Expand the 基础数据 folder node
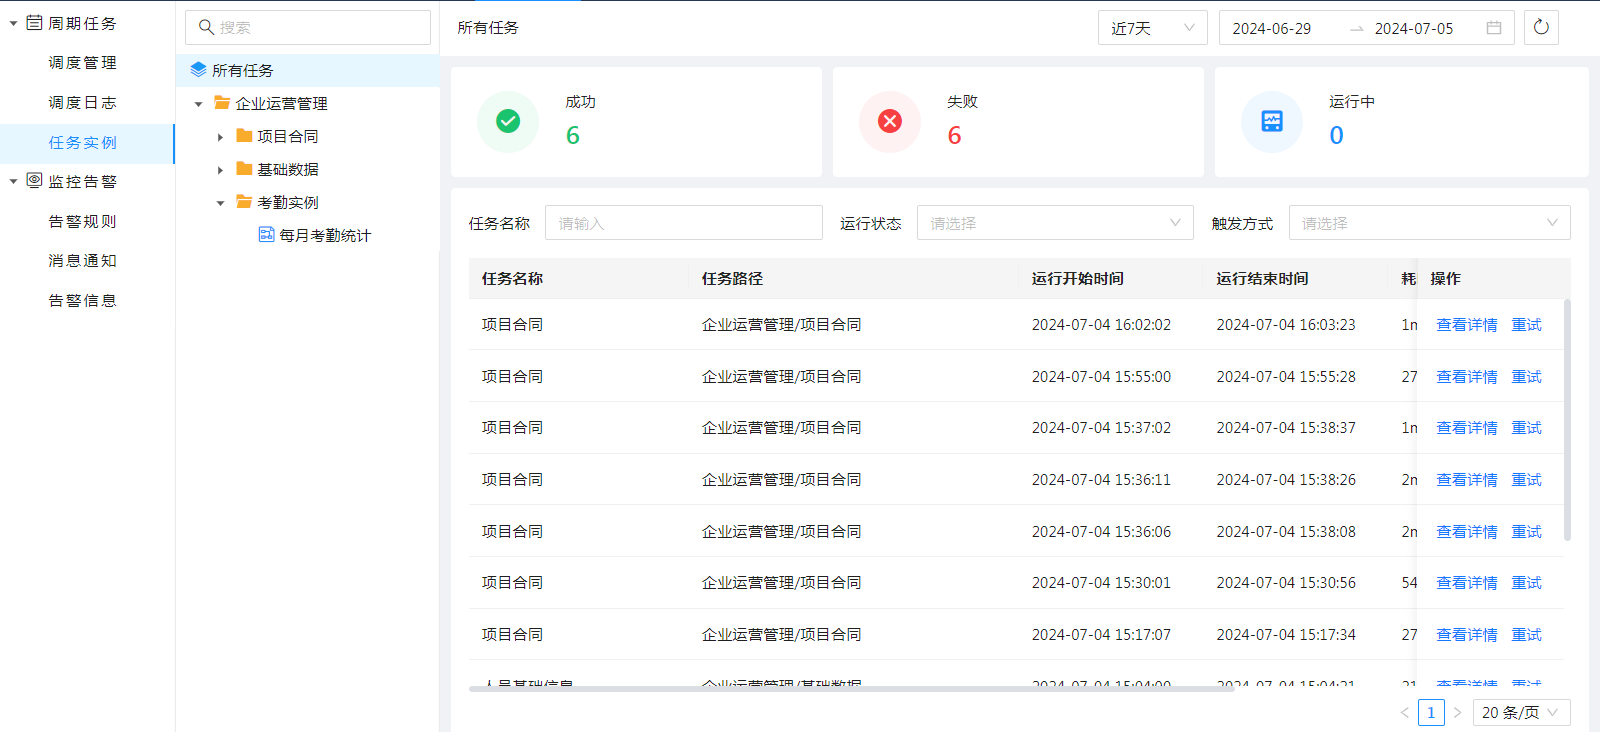The width and height of the screenshot is (1600, 732). [x=221, y=170]
